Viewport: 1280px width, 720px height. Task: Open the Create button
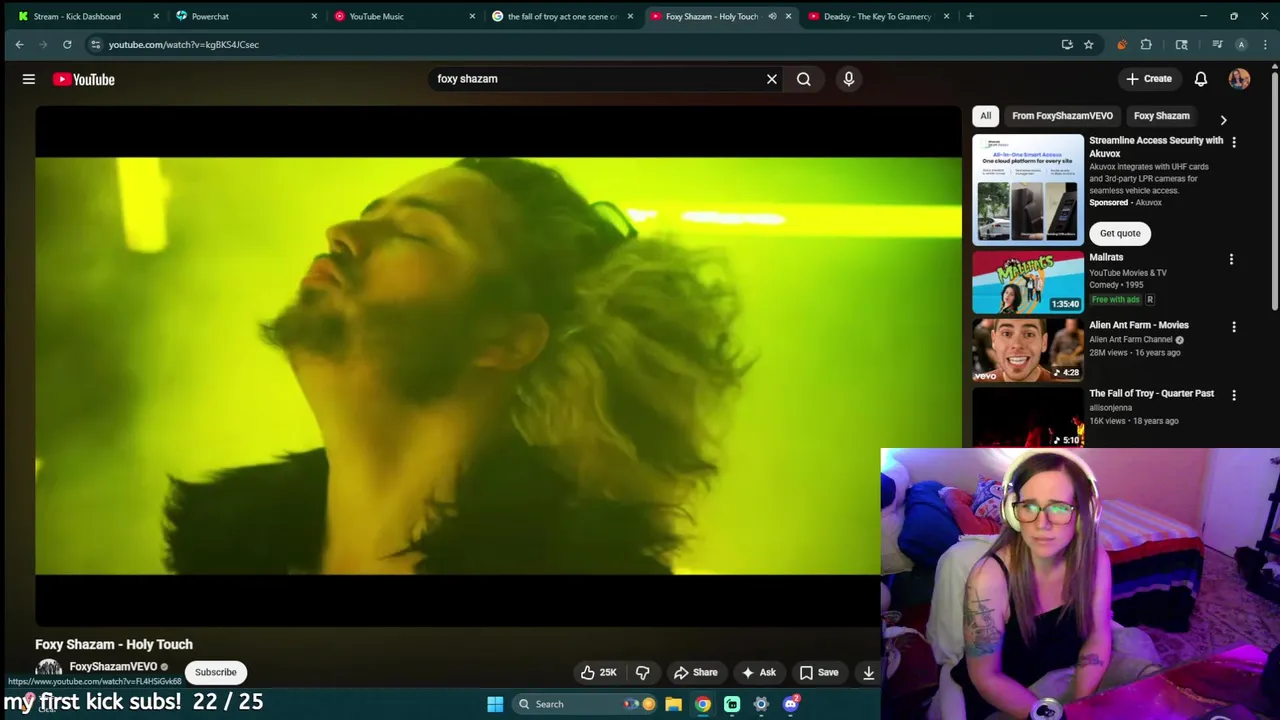(x=1148, y=79)
